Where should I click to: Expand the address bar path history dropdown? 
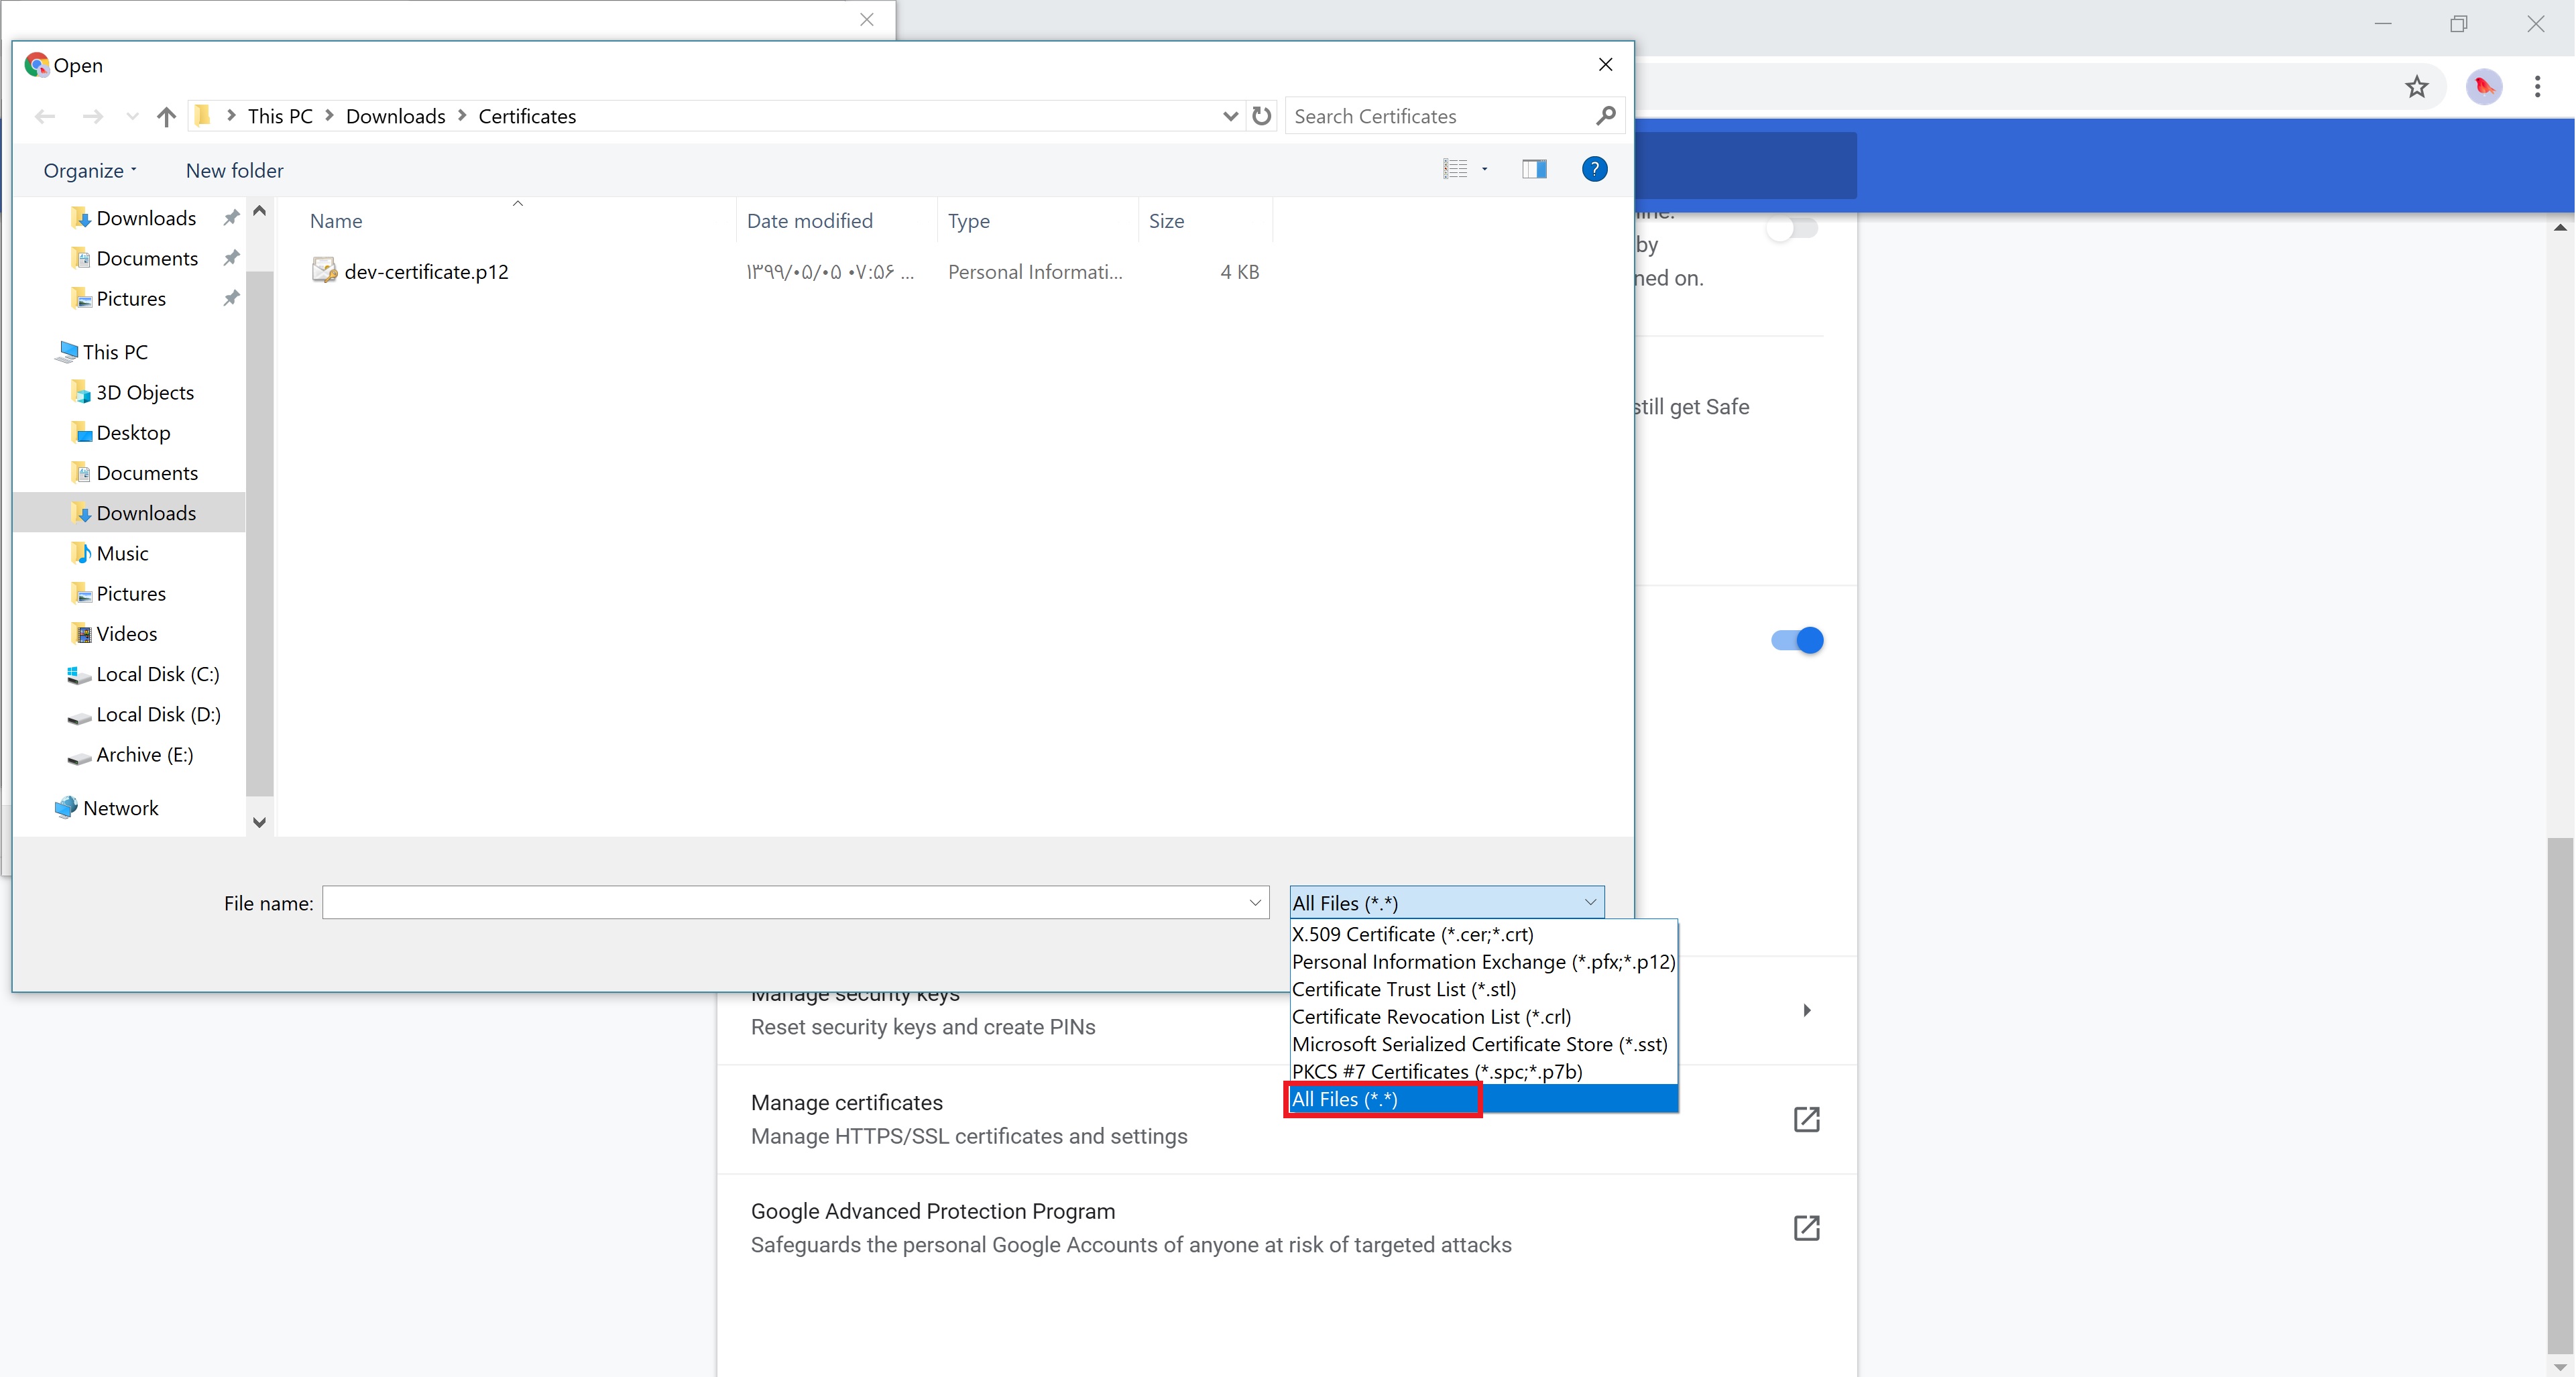click(1230, 116)
